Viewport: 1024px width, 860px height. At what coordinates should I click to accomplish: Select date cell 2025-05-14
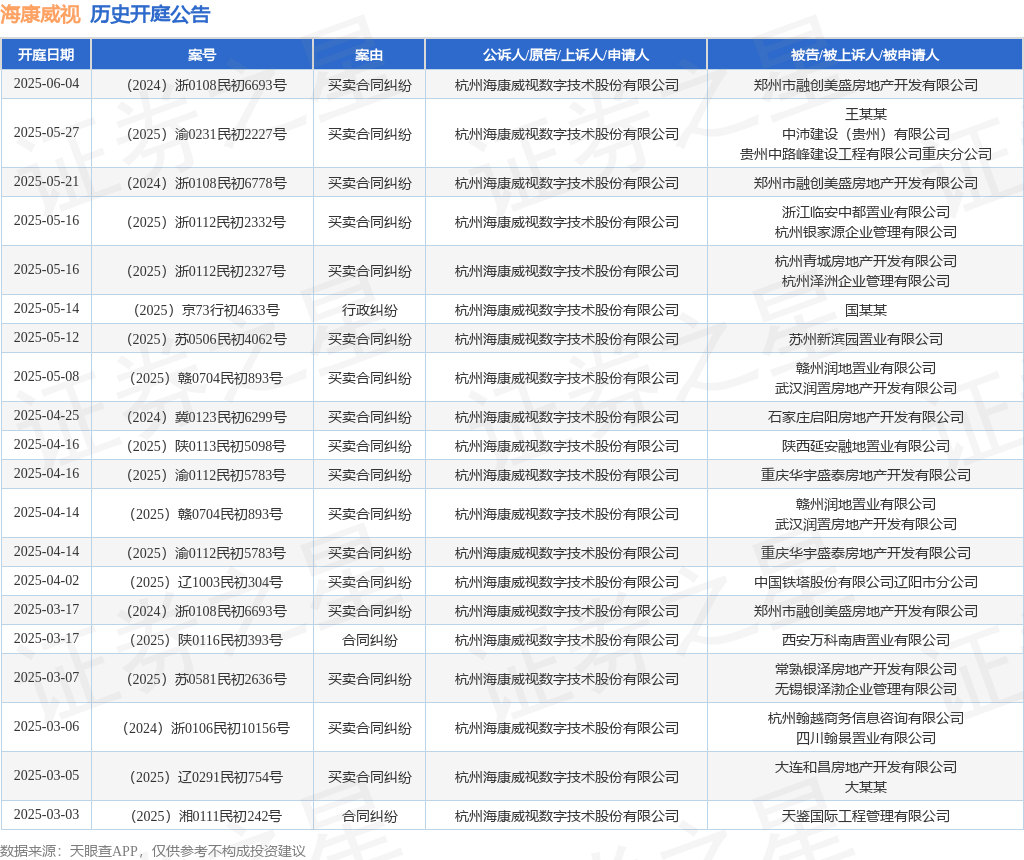(46, 309)
